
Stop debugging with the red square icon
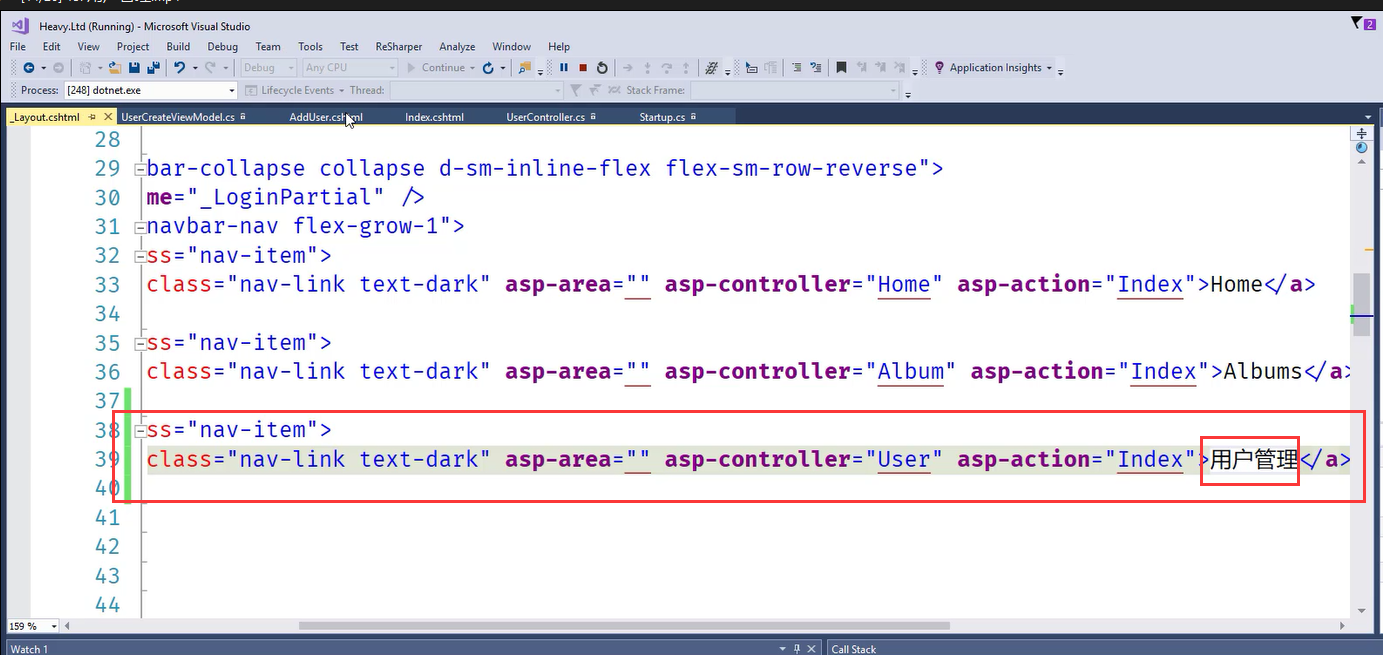[x=583, y=68]
